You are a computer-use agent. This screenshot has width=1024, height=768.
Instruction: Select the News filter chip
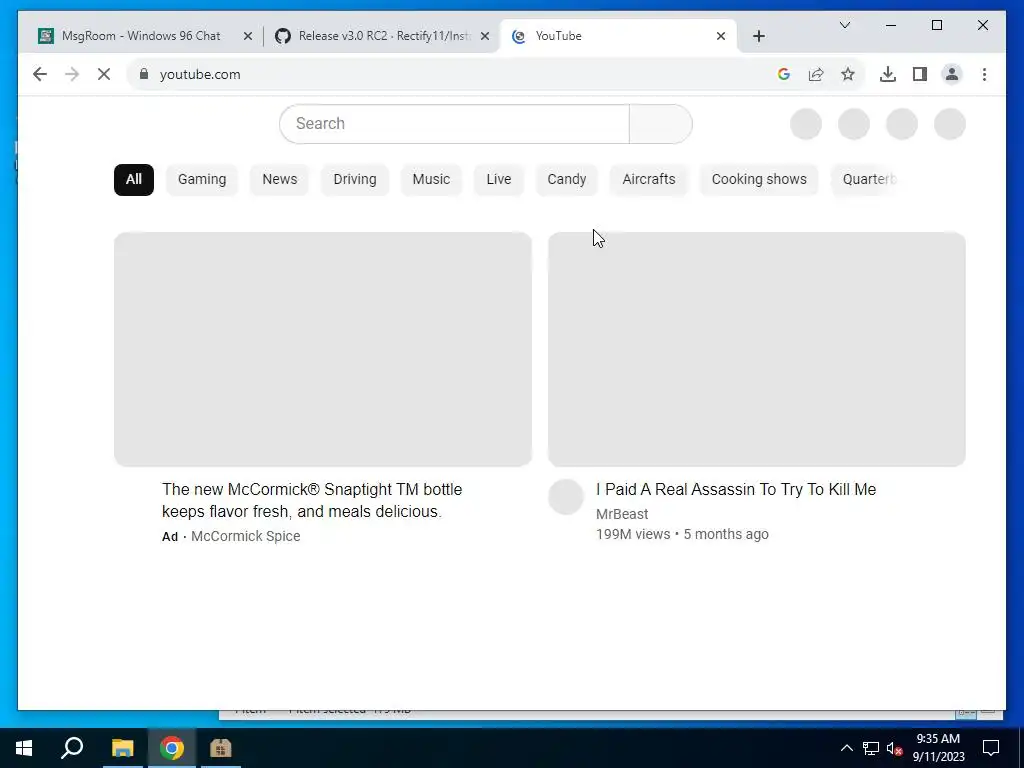pos(280,180)
